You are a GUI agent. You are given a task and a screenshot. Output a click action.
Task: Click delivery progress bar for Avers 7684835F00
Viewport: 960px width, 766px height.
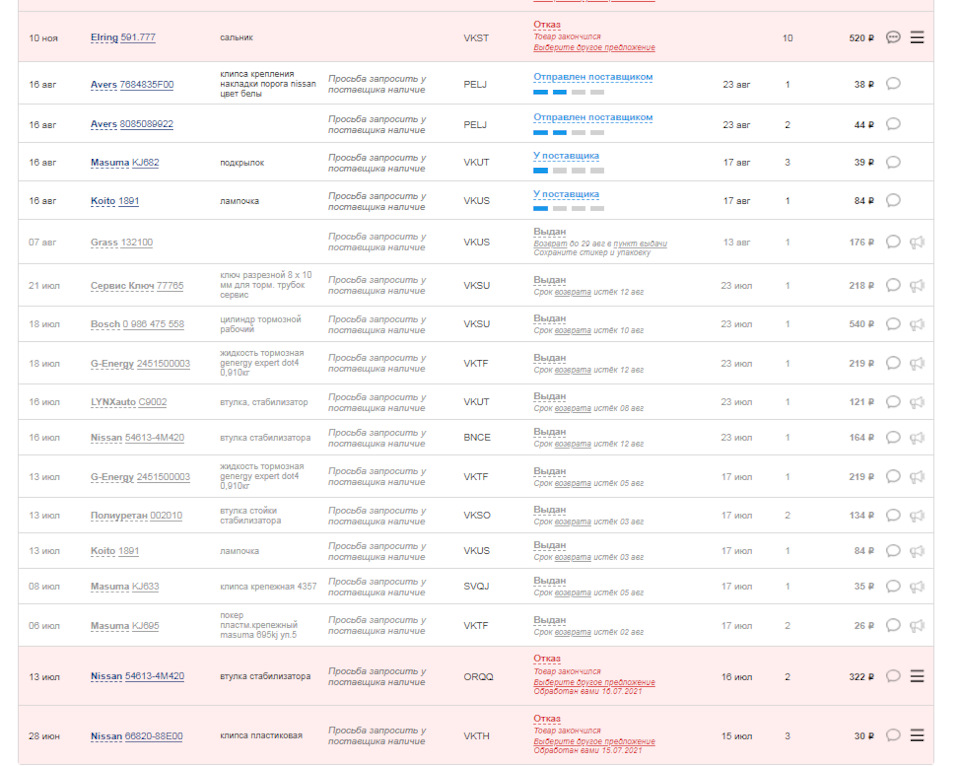tap(569, 92)
